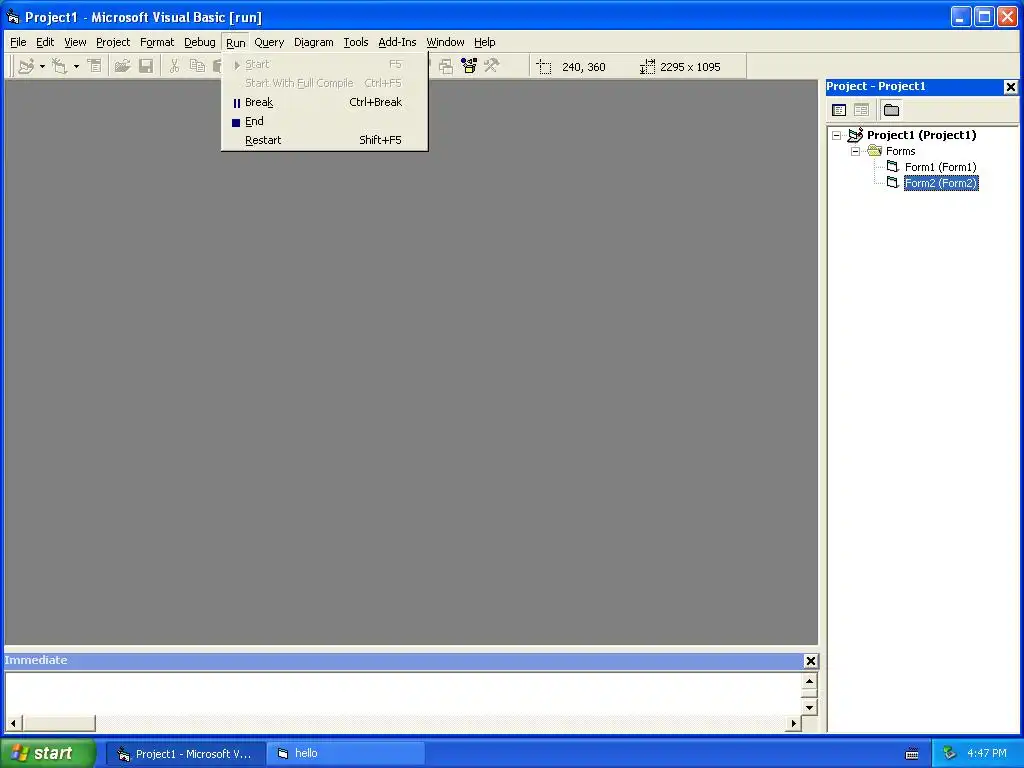Viewport: 1024px width, 768px height.
Task: Click the 4:47 PM taskbar clock
Action: point(987,754)
